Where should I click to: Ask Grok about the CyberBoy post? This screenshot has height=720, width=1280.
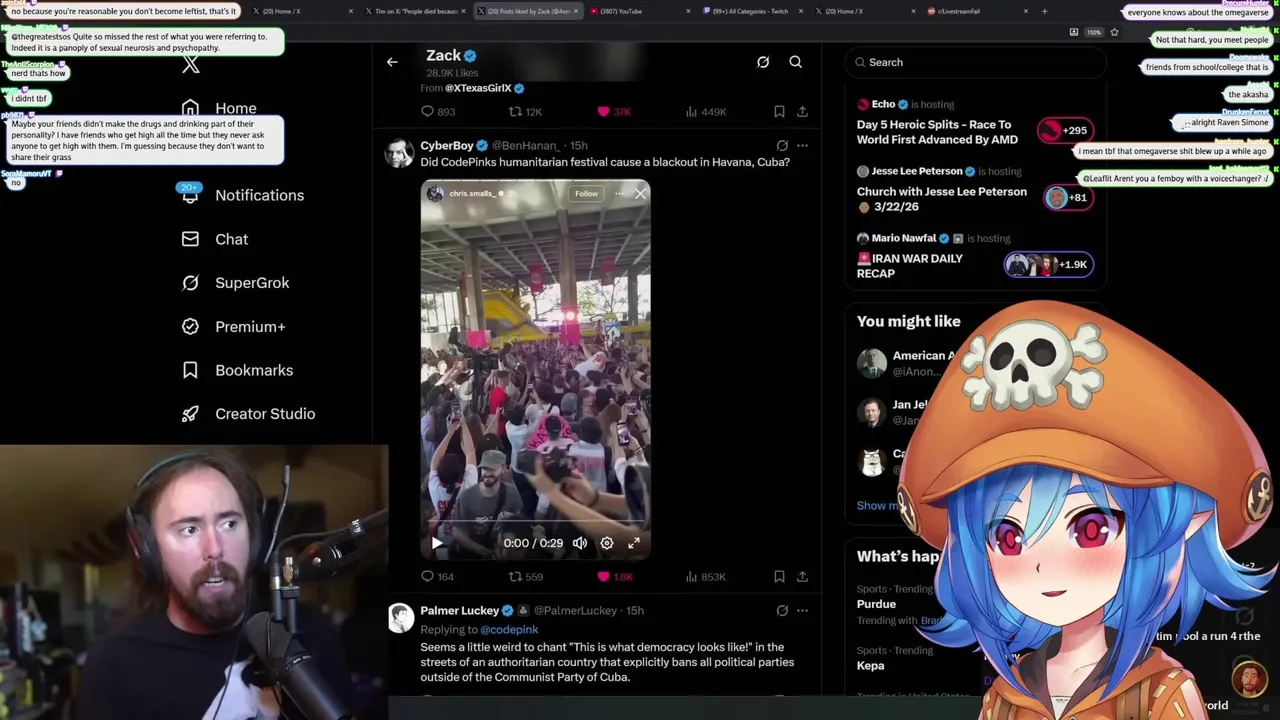(782, 146)
